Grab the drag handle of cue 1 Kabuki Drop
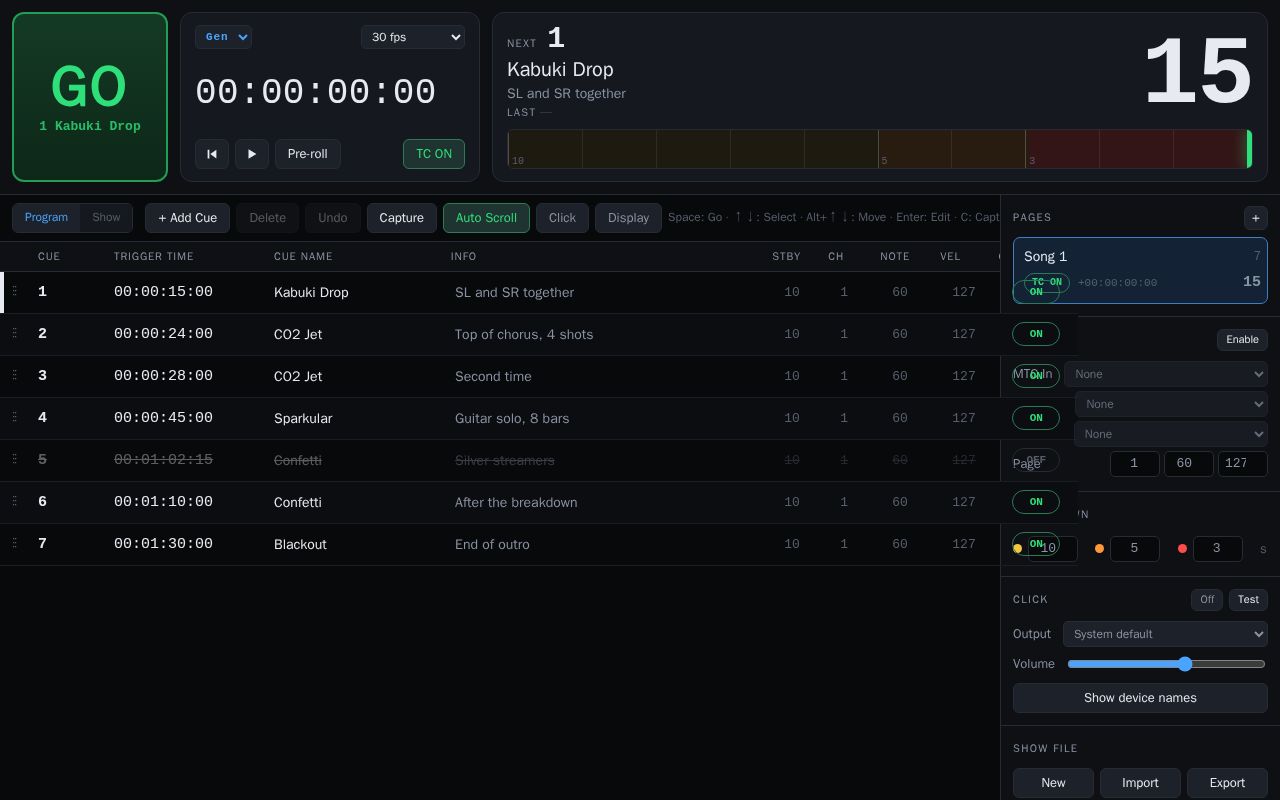Image resolution: width=1280 pixels, height=800 pixels. pos(14,291)
